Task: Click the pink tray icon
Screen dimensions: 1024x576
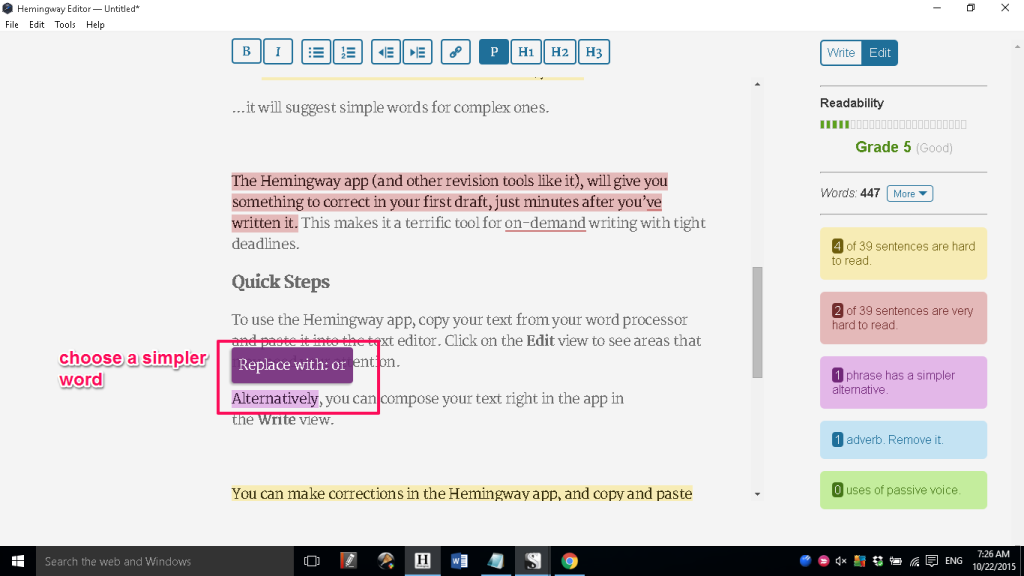Action: click(x=824, y=561)
